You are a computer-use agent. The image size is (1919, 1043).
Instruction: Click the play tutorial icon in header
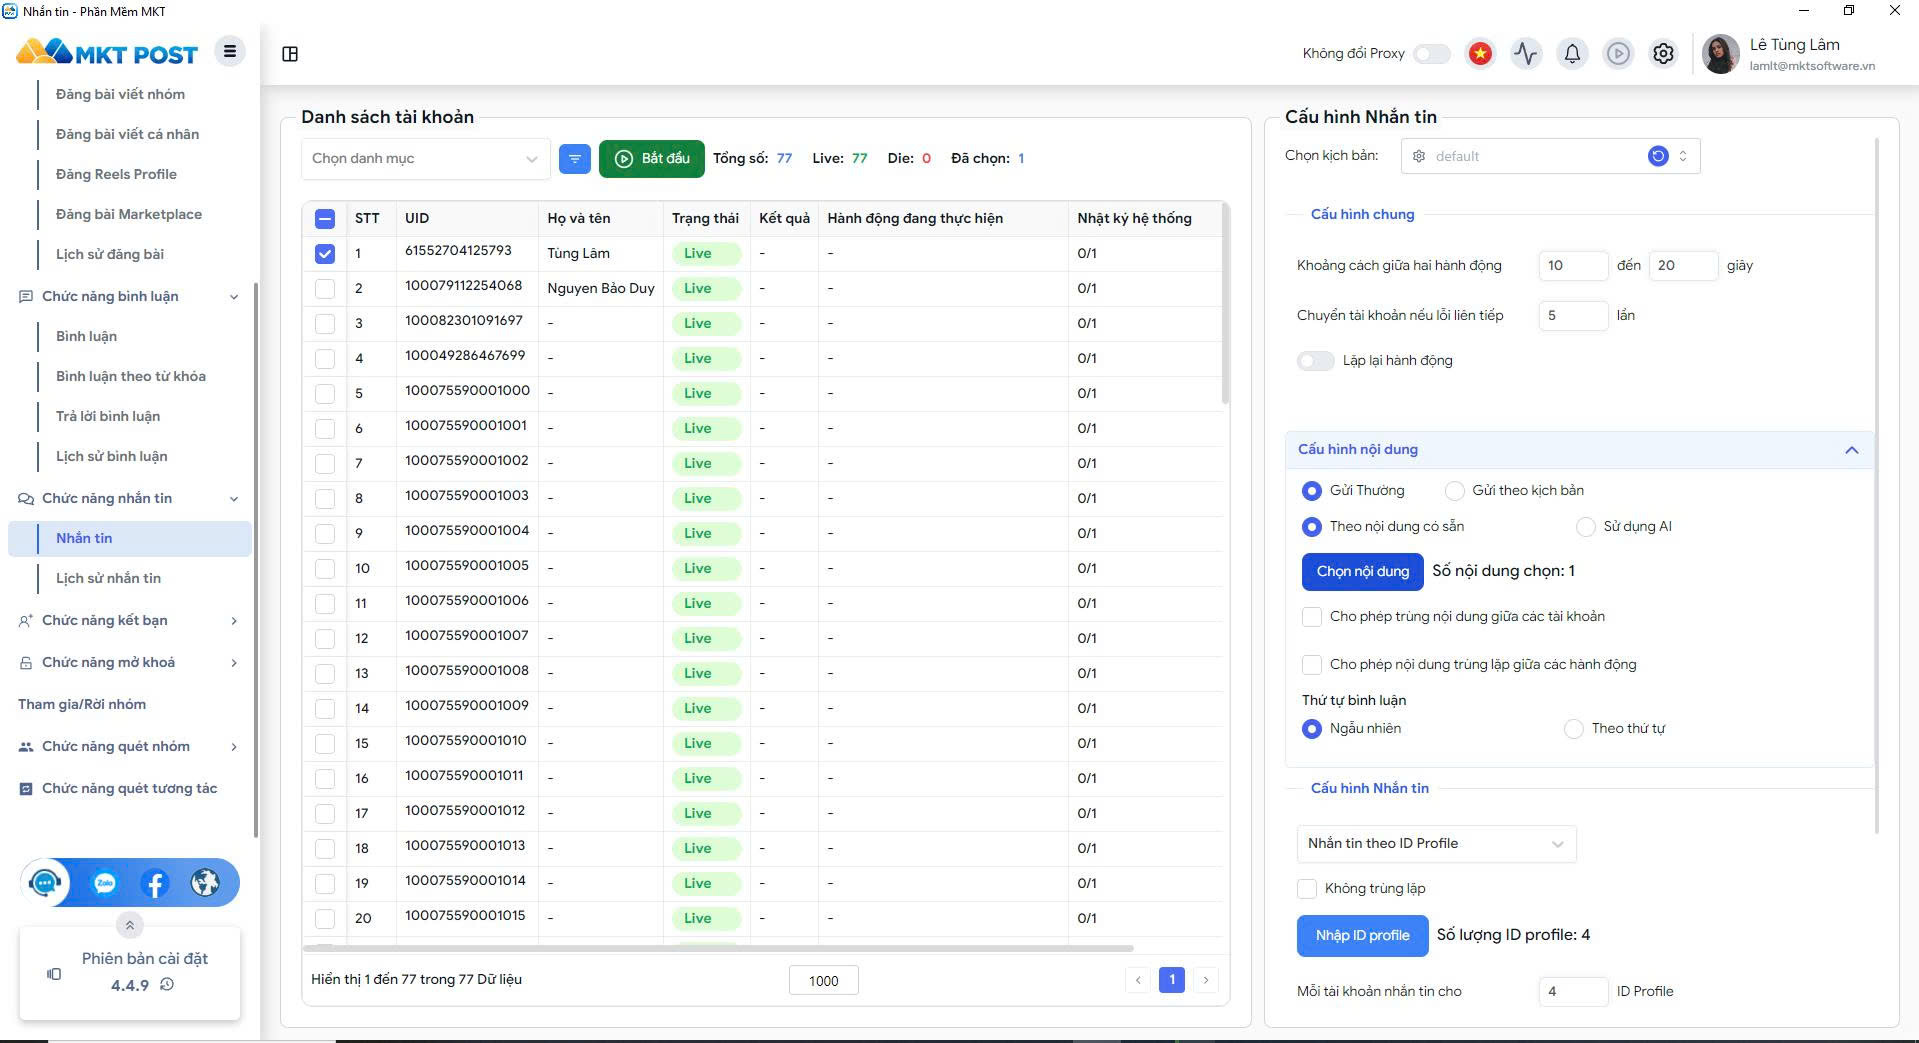[1618, 53]
